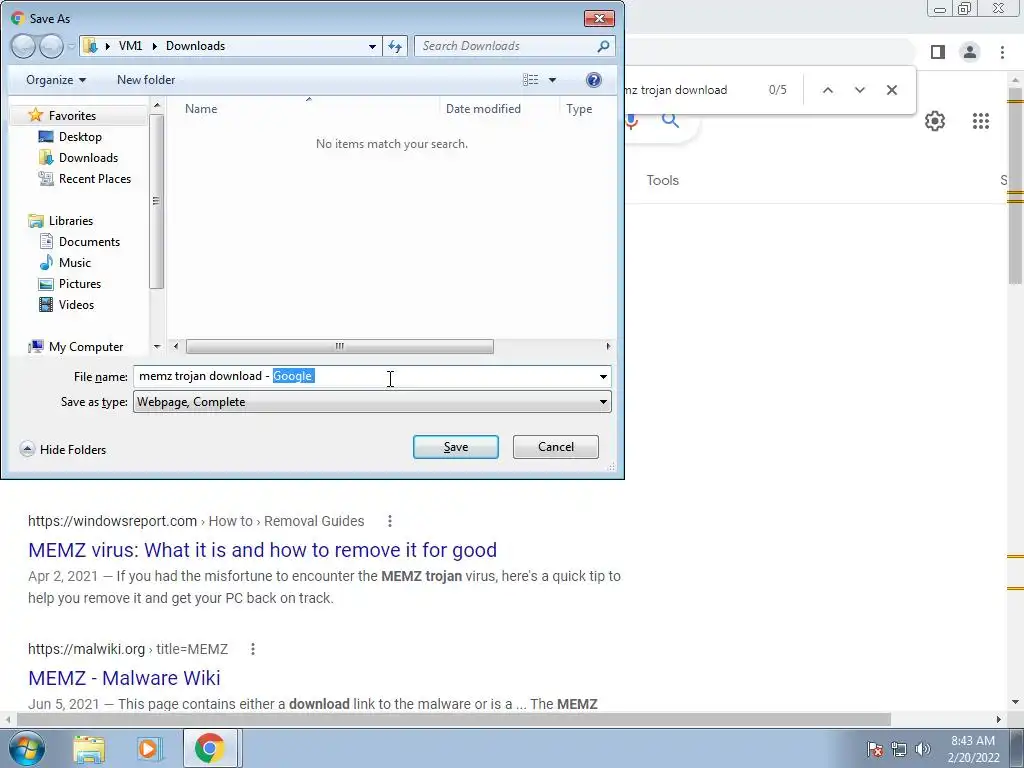Image resolution: width=1024 pixels, height=768 pixels.
Task: Open the Save as type combo box
Action: point(372,402)
